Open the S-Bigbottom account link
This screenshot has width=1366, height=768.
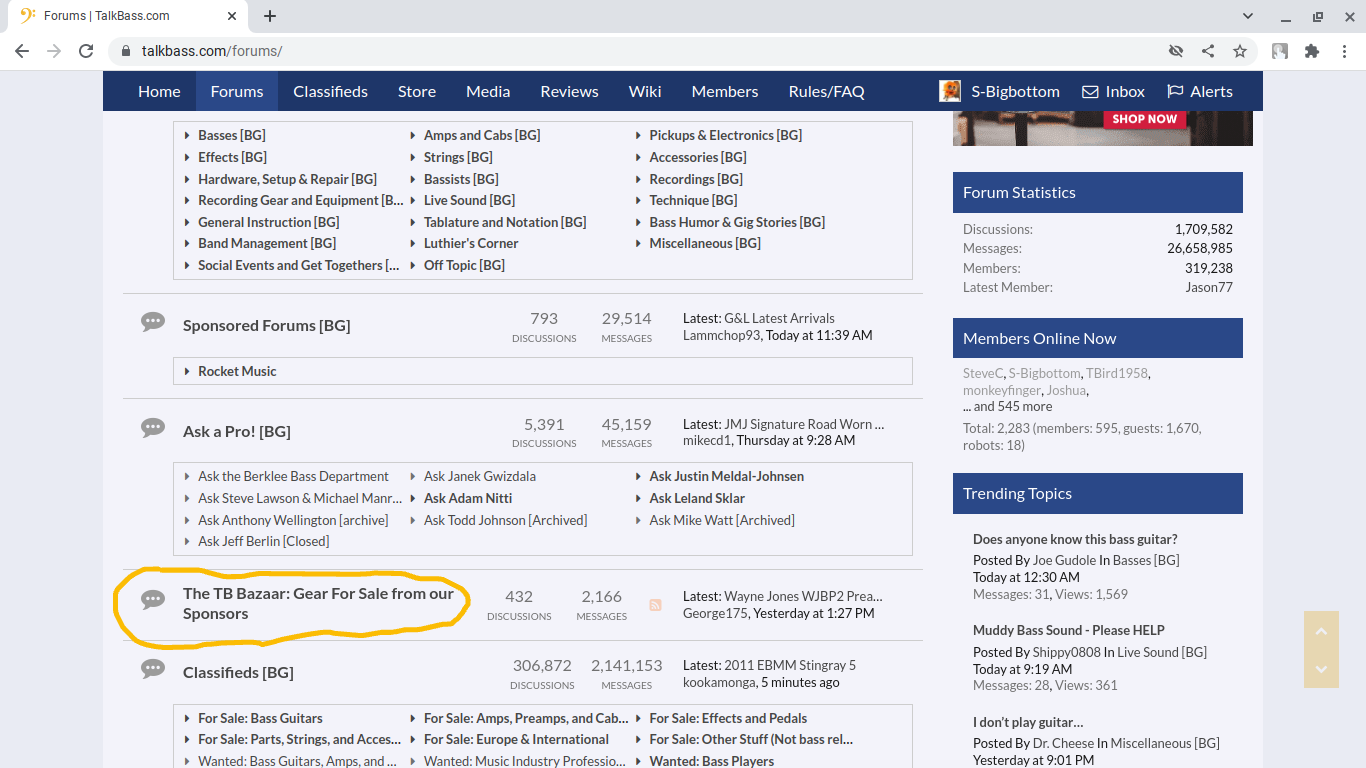[x=1015, y=91]
